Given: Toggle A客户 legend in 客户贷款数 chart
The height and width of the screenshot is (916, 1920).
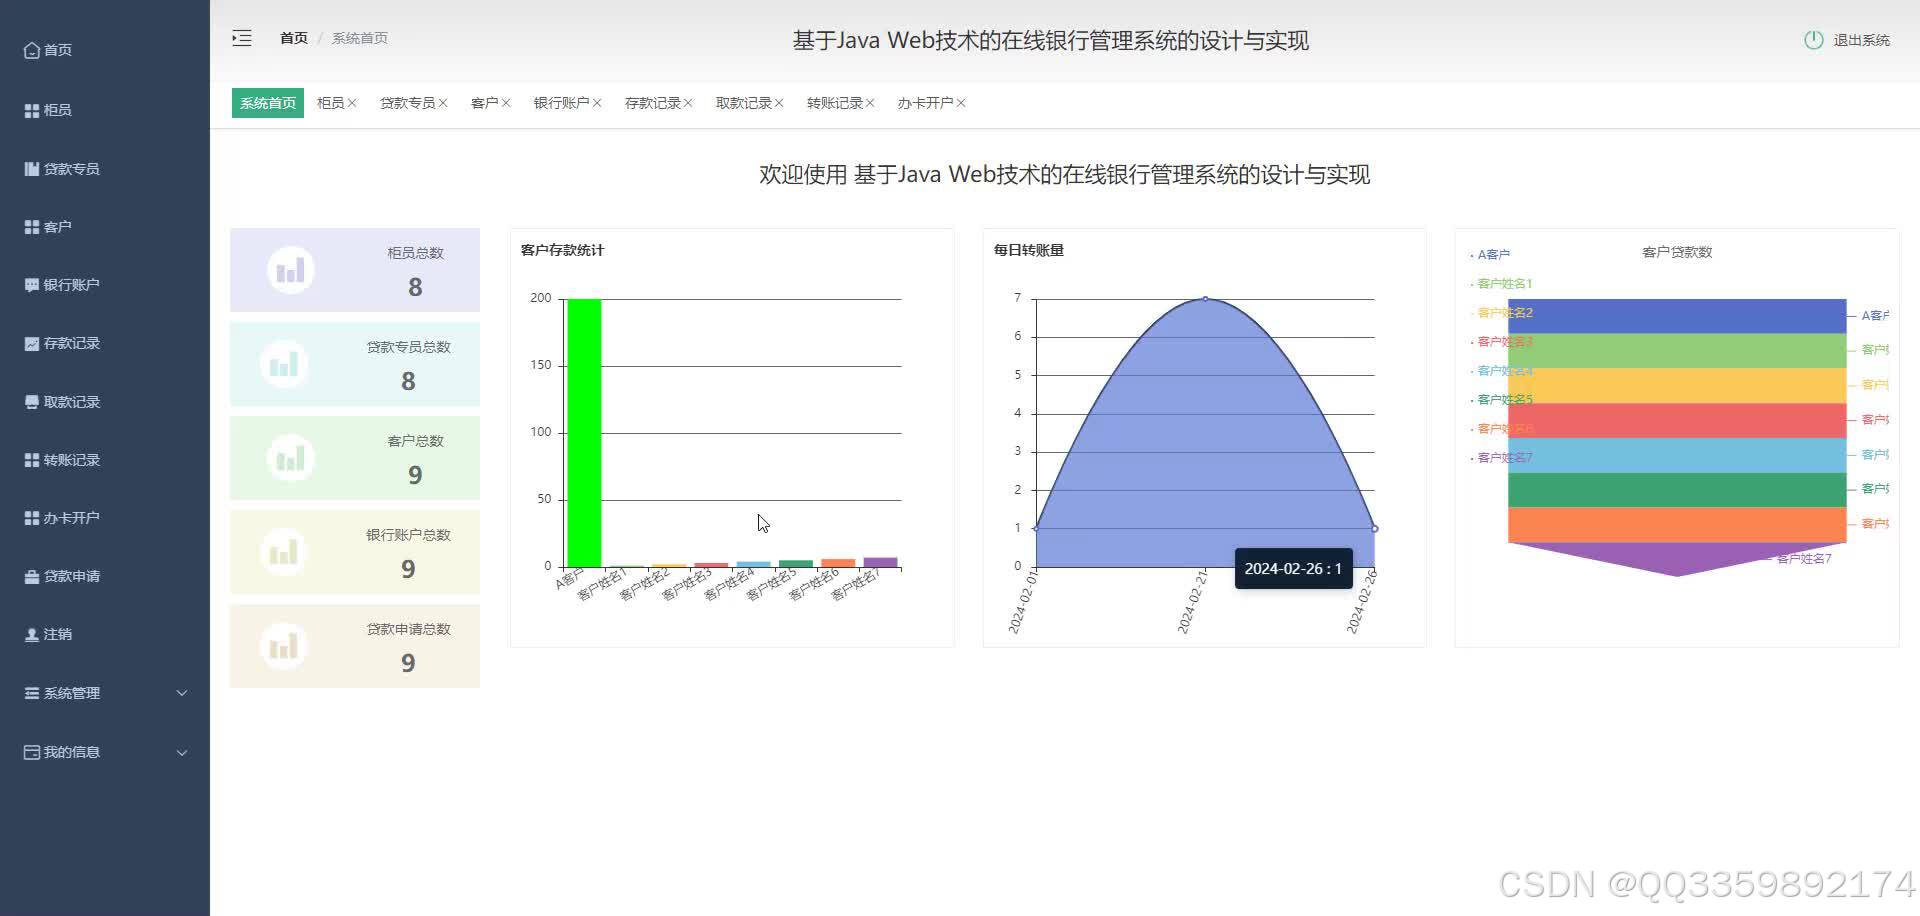Looking at the screenshot, I should tap(1490, 255).
